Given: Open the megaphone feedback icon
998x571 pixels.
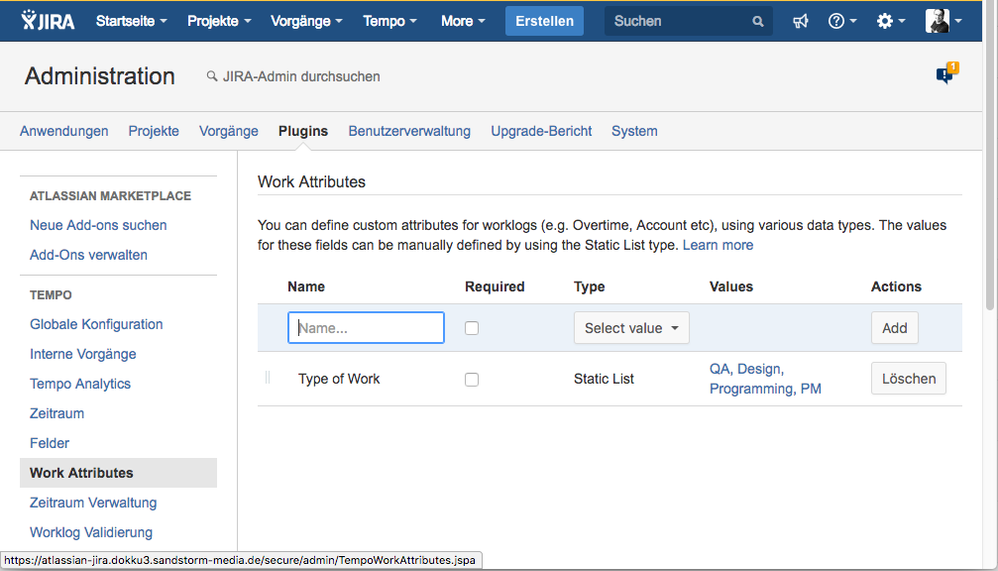Looking at the screenshot, I should pos(800,21).
